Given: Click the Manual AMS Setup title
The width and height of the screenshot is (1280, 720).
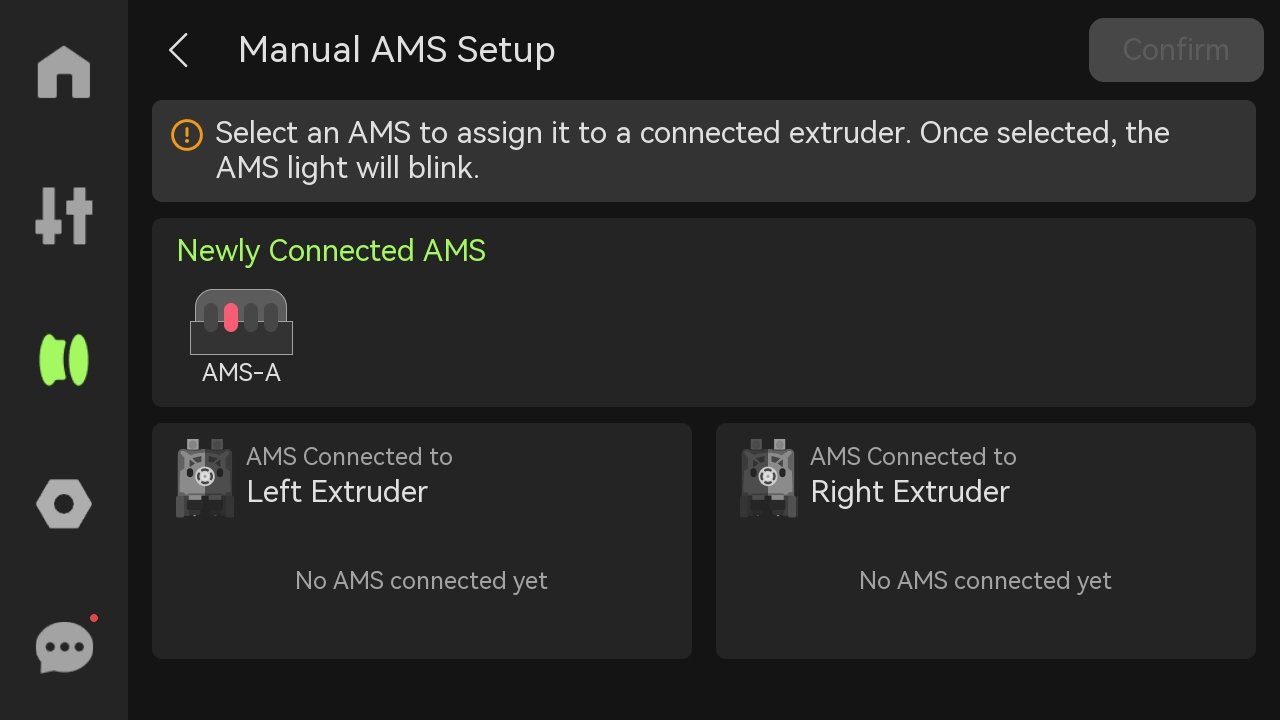Looking at the screenshot, I should pyautogui.click(x=397, y=50).
